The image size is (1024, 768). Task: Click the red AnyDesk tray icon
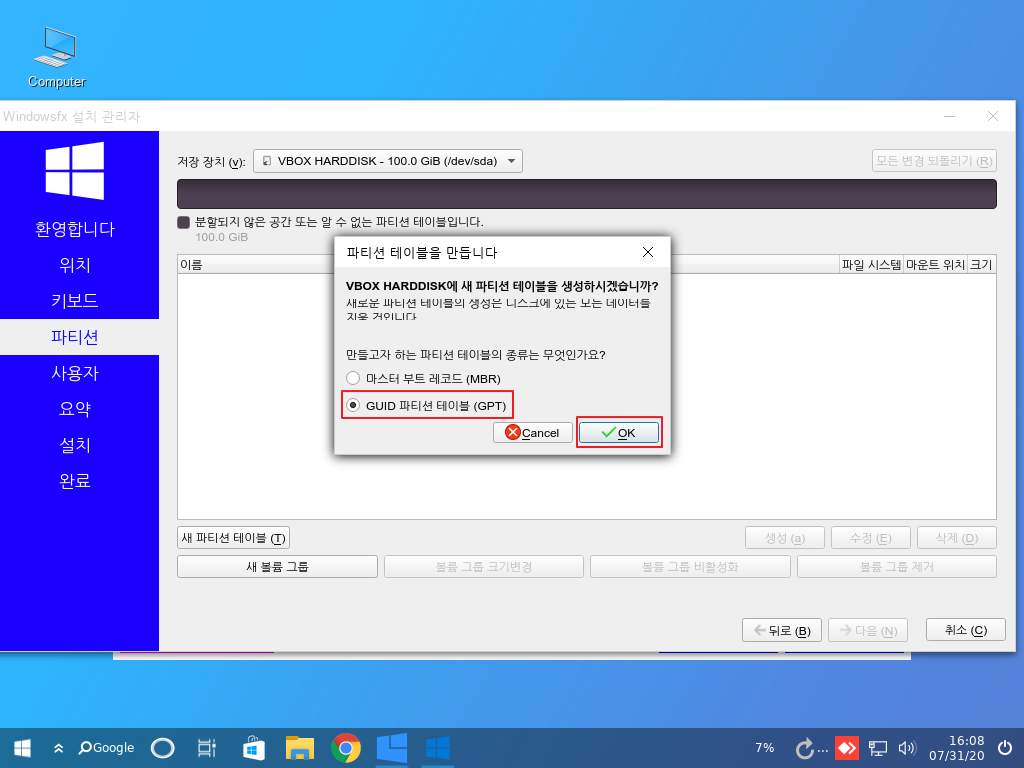click(847, 748)
